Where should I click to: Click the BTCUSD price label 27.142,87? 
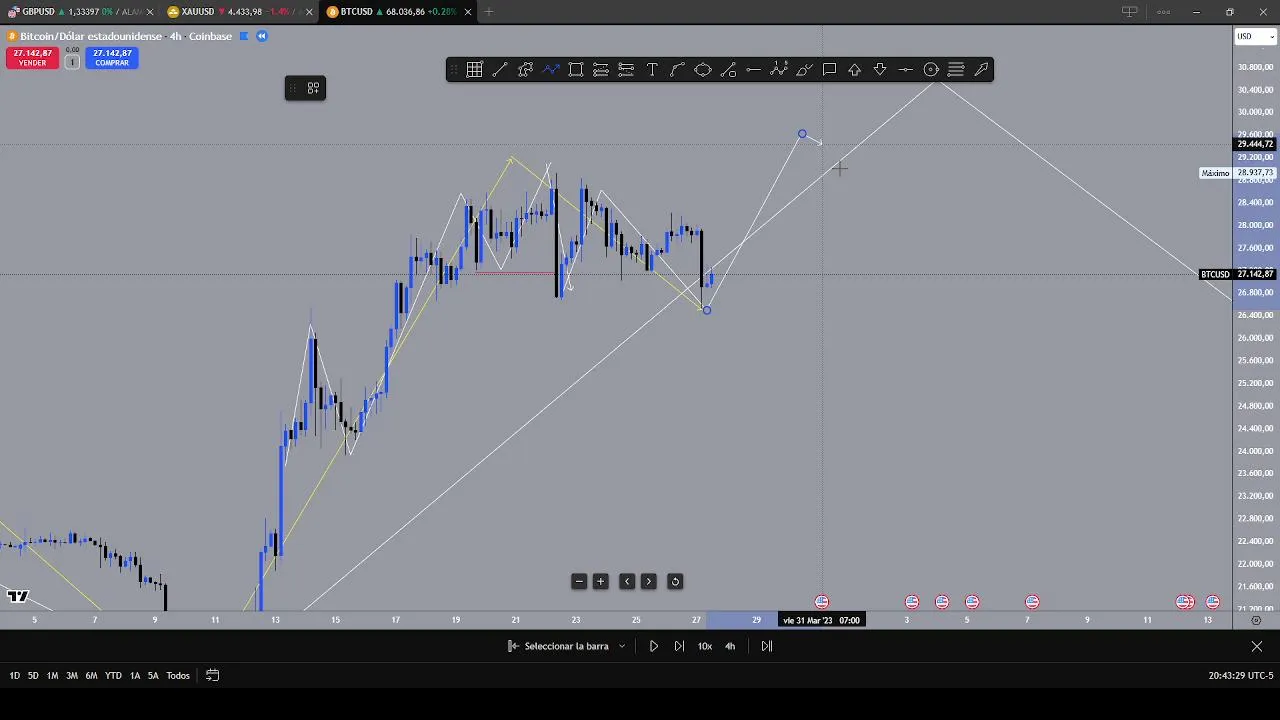(1238, 274)
